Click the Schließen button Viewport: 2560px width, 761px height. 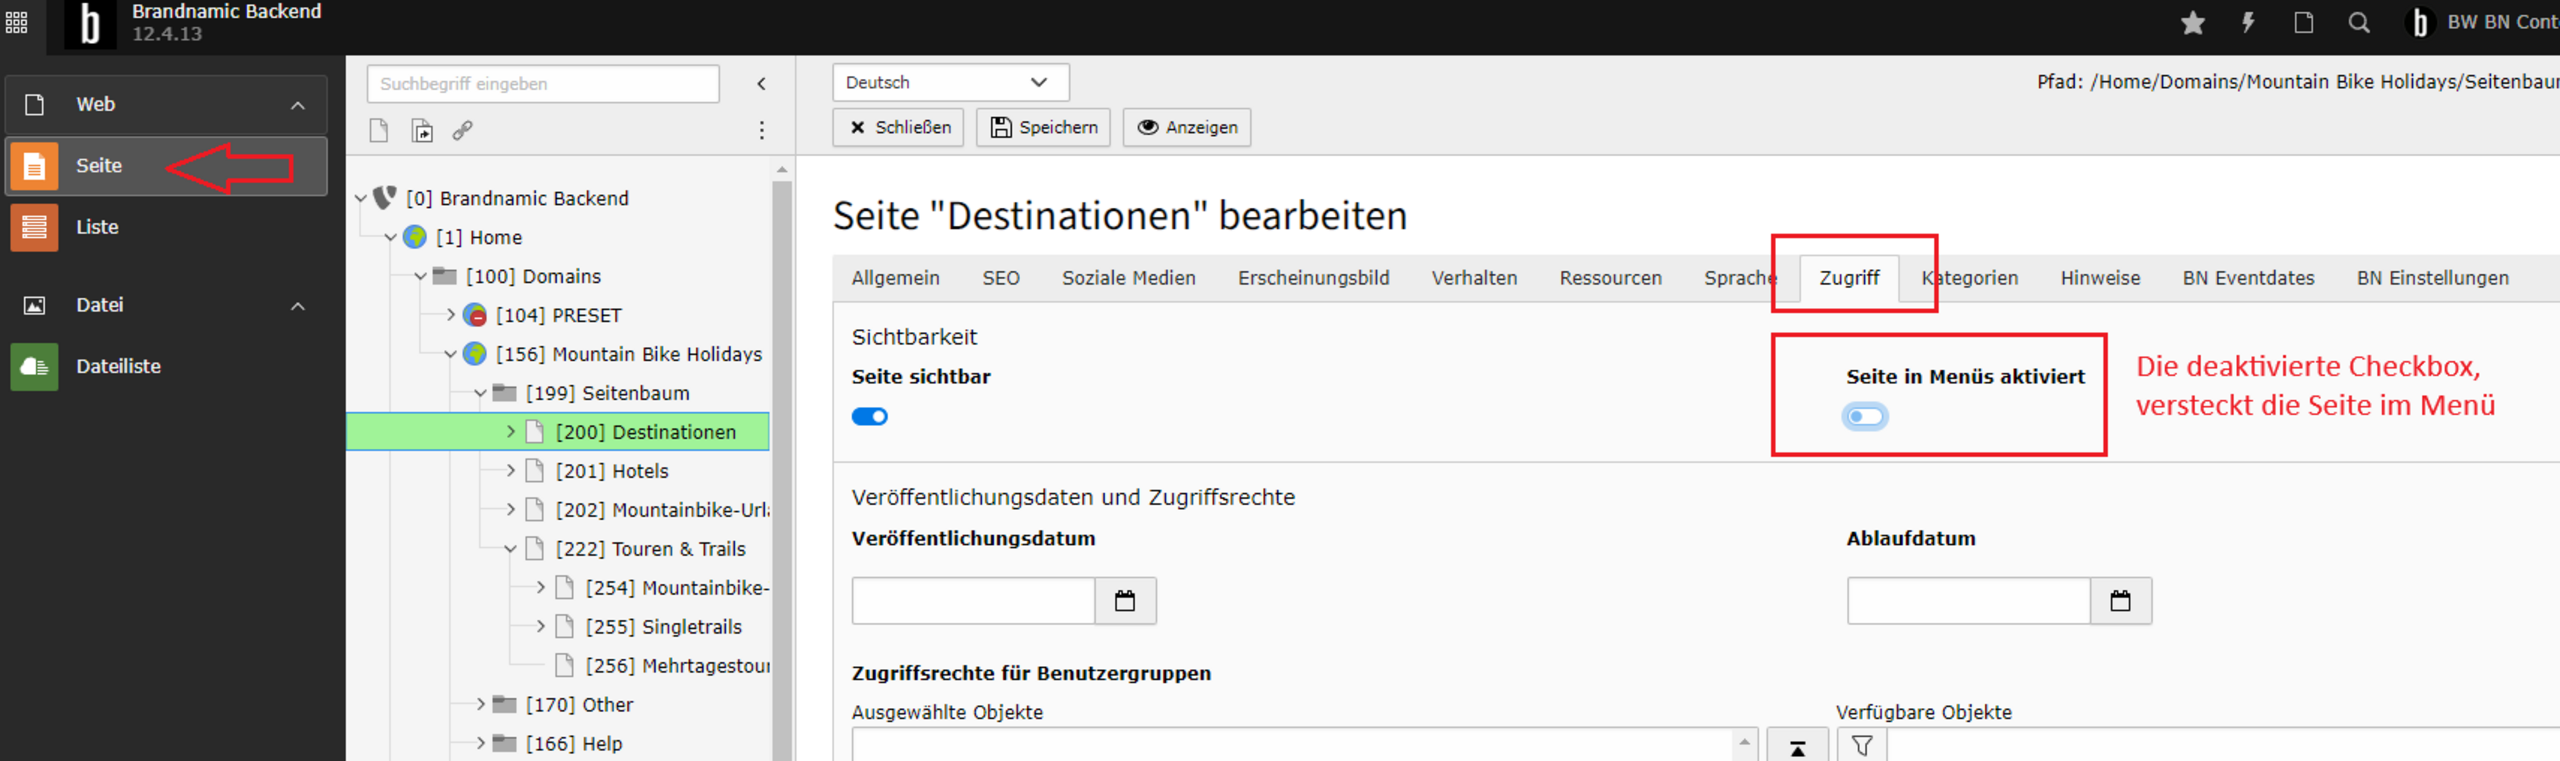[x=898, y=128]
